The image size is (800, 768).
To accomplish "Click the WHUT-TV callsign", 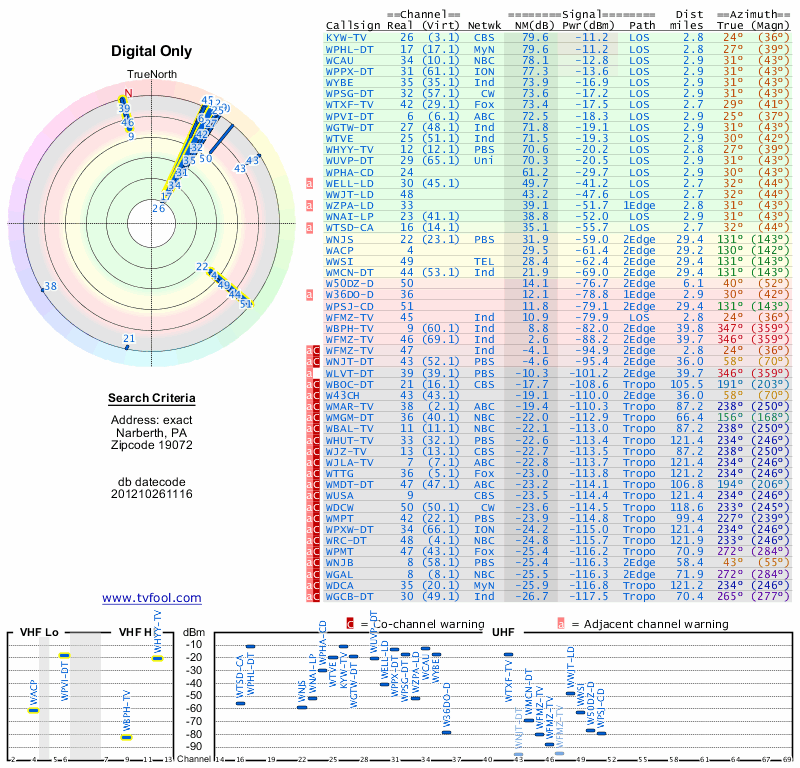I will tap(349, 440).
